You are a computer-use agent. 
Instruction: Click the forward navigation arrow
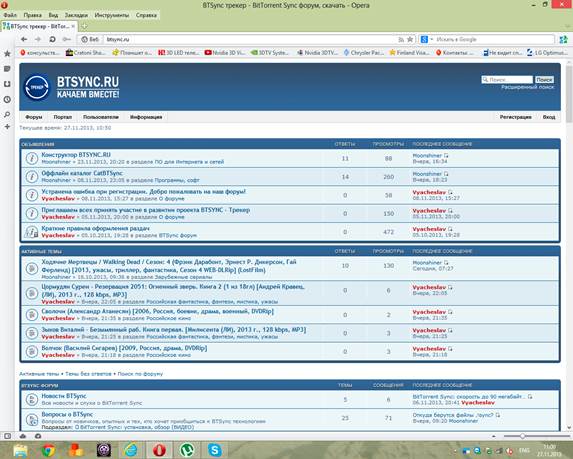pos(38,39)
